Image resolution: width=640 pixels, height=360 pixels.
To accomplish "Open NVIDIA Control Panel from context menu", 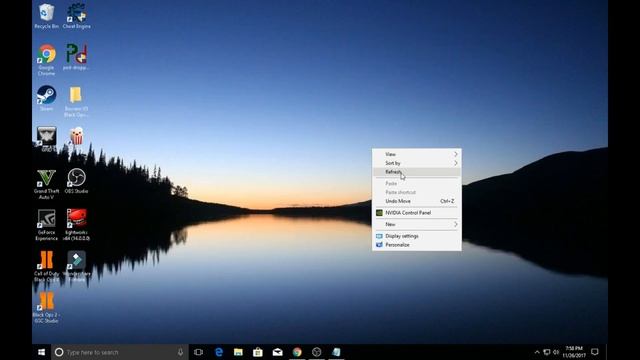I will (417, 213).
